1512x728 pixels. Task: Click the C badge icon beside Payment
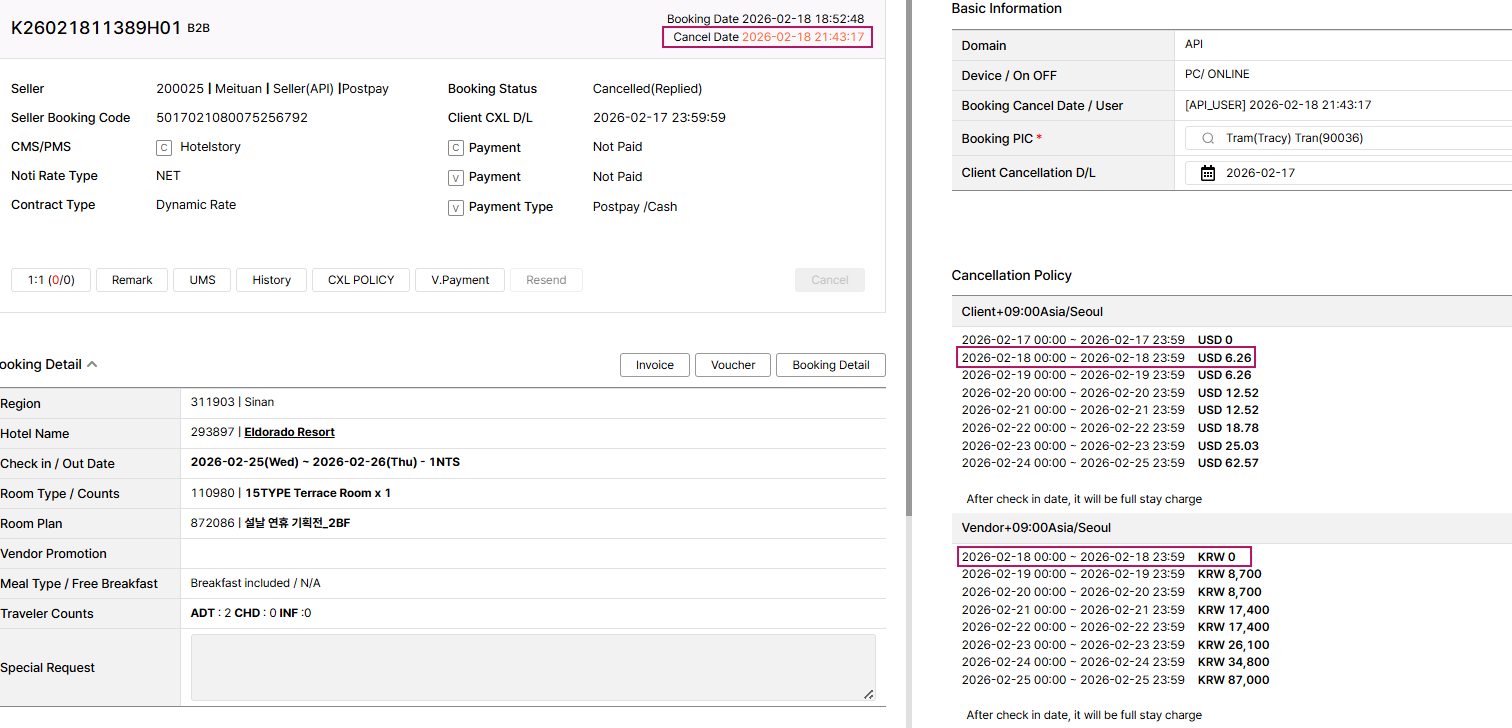pyautogui.click(x=456, y=148)
